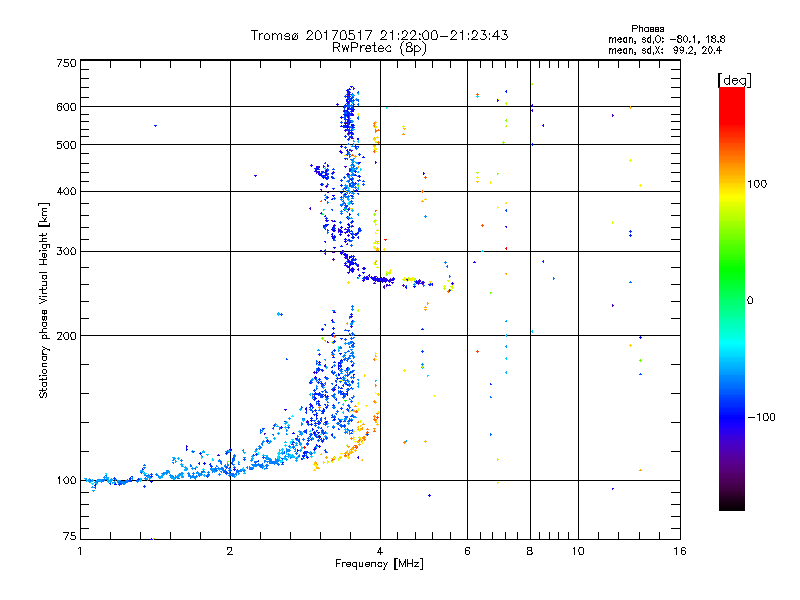The image size is (800, 600).
Task: Click x-axis tick label "2"
Action: click(230, 551)
